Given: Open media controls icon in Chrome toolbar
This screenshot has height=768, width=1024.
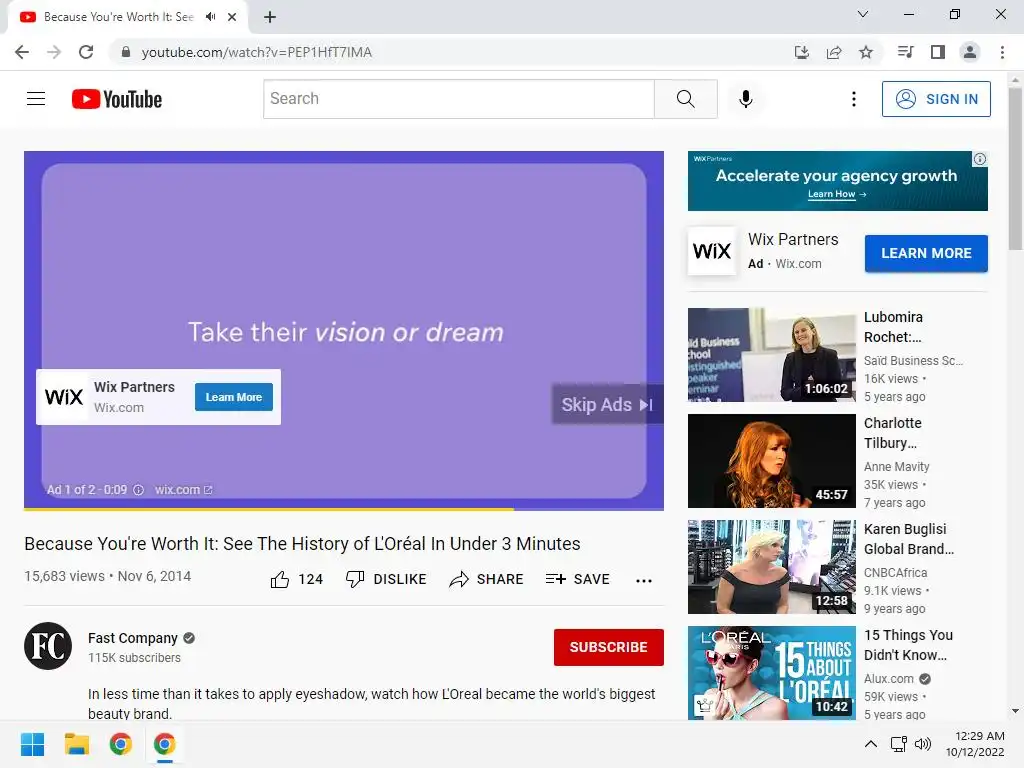Looking at the screenshot, I should pos(905,52).
